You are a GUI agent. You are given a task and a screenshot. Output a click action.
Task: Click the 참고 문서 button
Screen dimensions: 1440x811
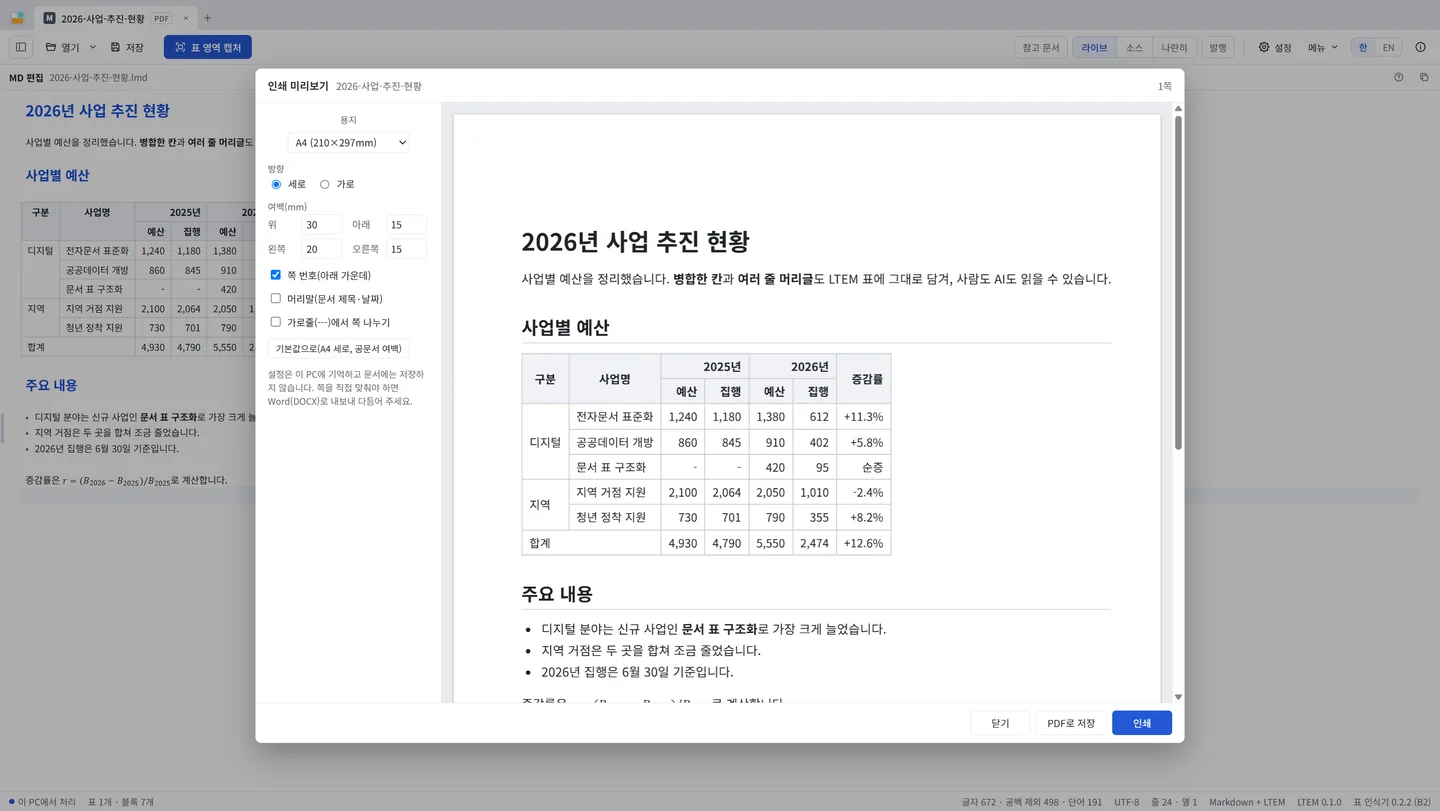pos(1041,47)
